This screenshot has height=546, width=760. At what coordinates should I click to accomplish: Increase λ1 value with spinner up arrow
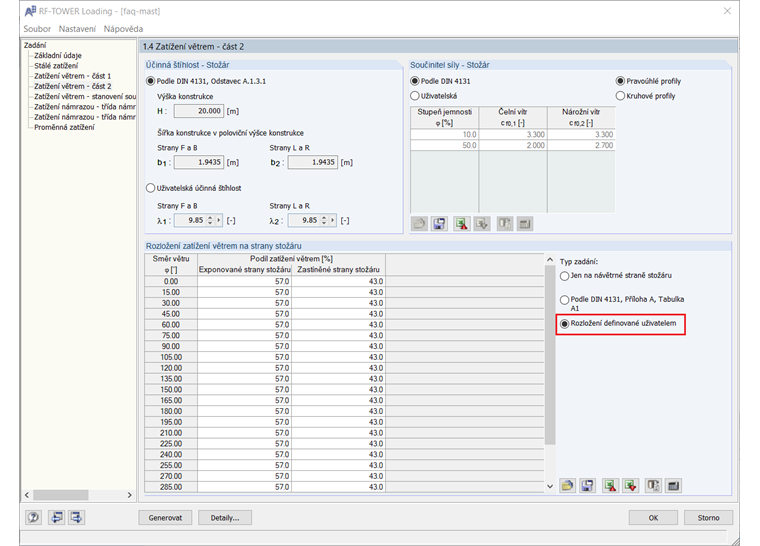point(210,218)
